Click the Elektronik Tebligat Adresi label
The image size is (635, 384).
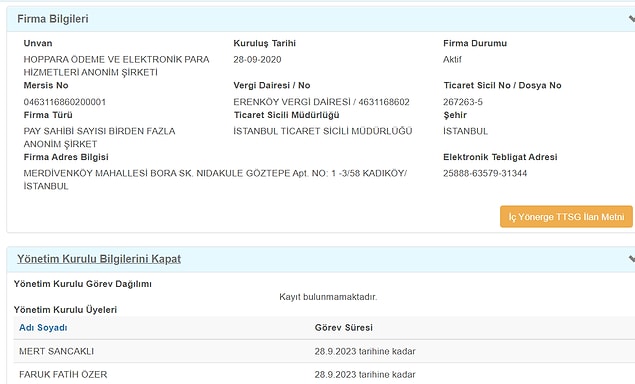pos(500,157)
